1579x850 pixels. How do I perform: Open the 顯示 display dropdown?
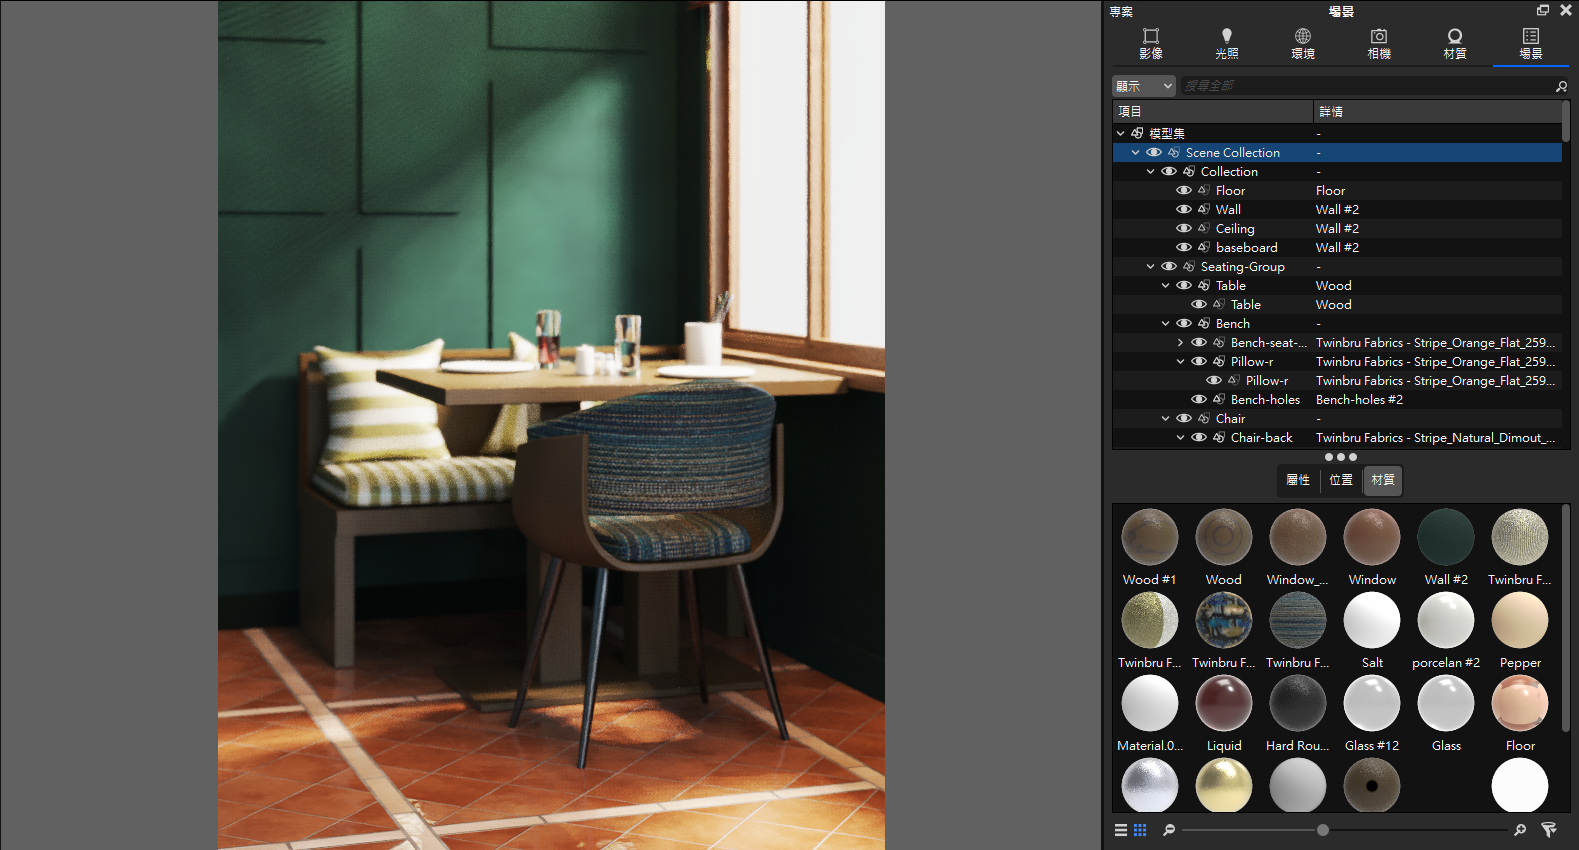tap(1144, 86)
